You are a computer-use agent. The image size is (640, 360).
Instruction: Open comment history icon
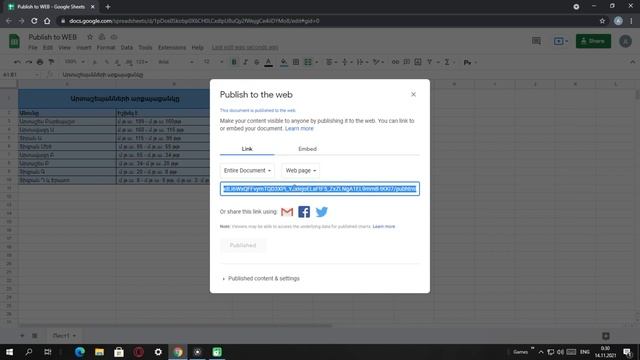536,41
